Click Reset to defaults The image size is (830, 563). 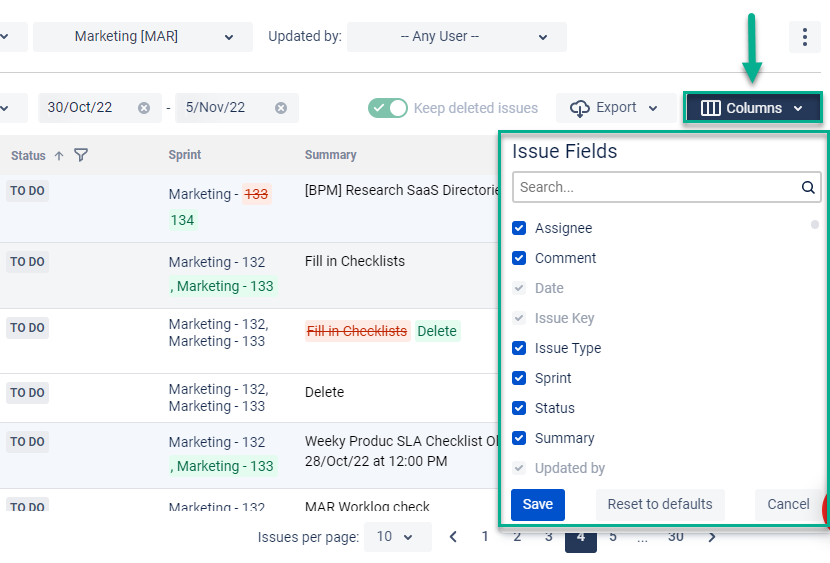tap(660, 505)
